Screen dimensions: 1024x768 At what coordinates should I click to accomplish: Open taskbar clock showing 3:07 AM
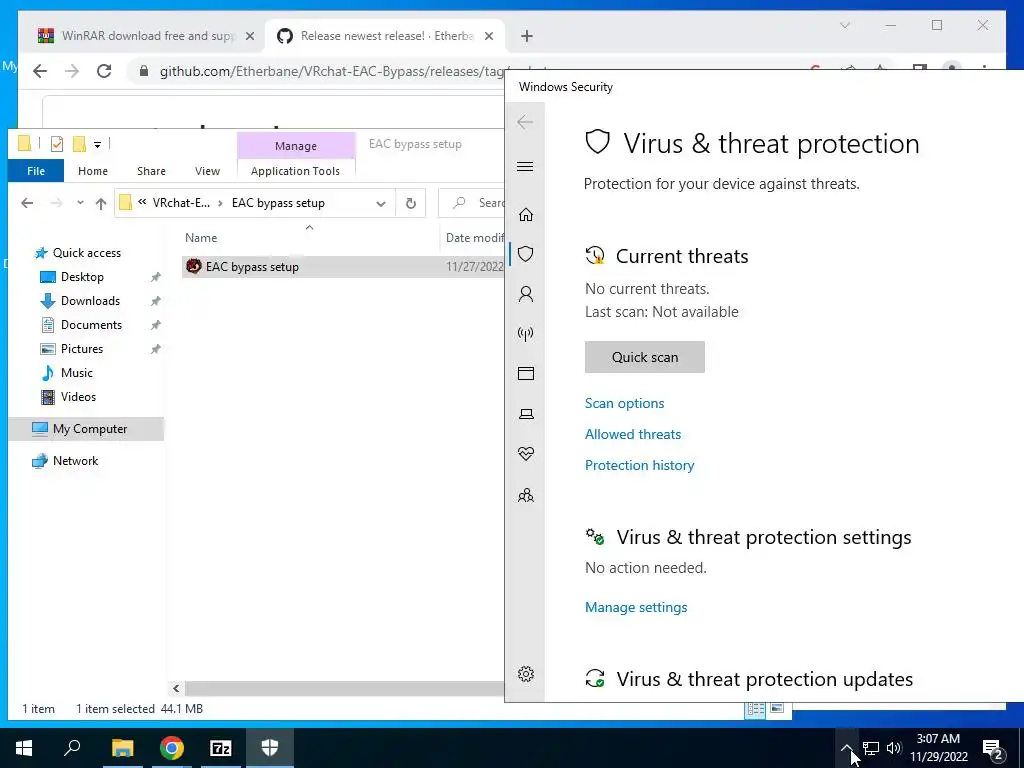(938, 748)
